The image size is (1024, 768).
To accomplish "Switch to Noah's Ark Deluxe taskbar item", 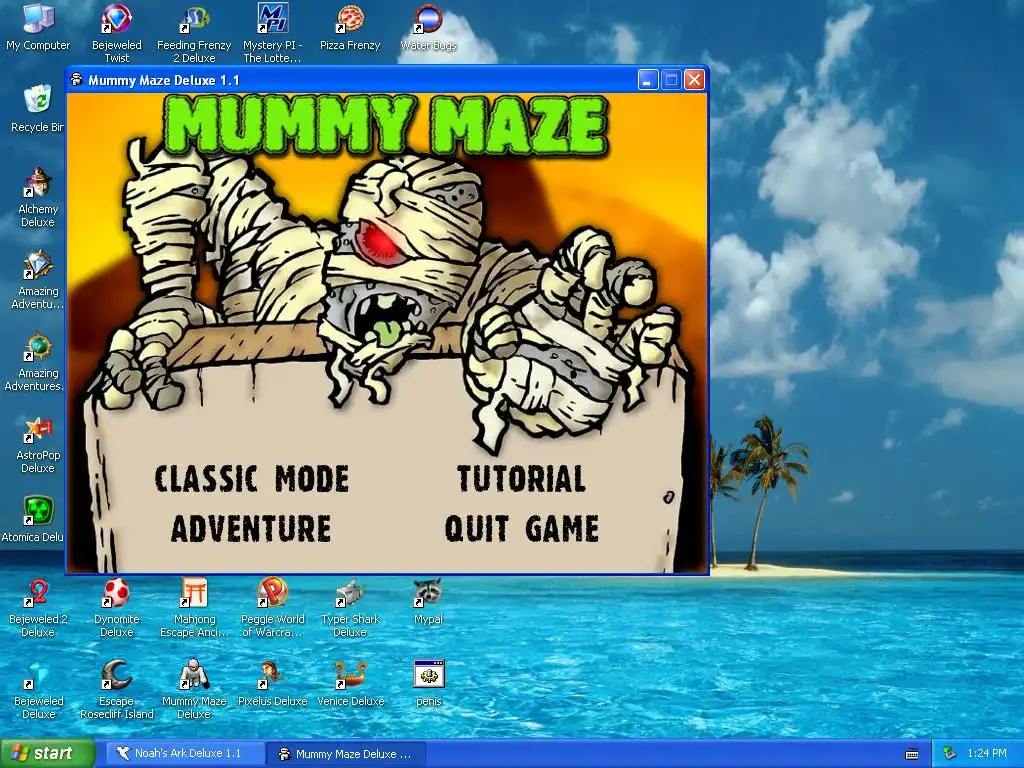I will click(x=186, y=754).
